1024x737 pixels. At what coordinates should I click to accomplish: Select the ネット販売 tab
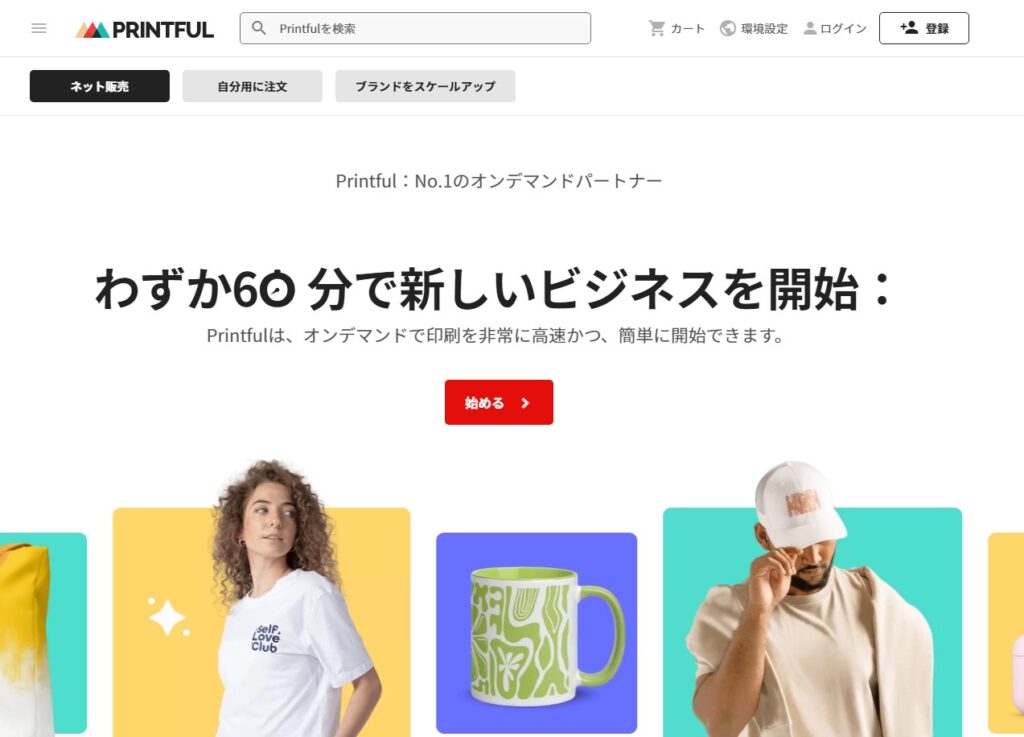[99, 86]
